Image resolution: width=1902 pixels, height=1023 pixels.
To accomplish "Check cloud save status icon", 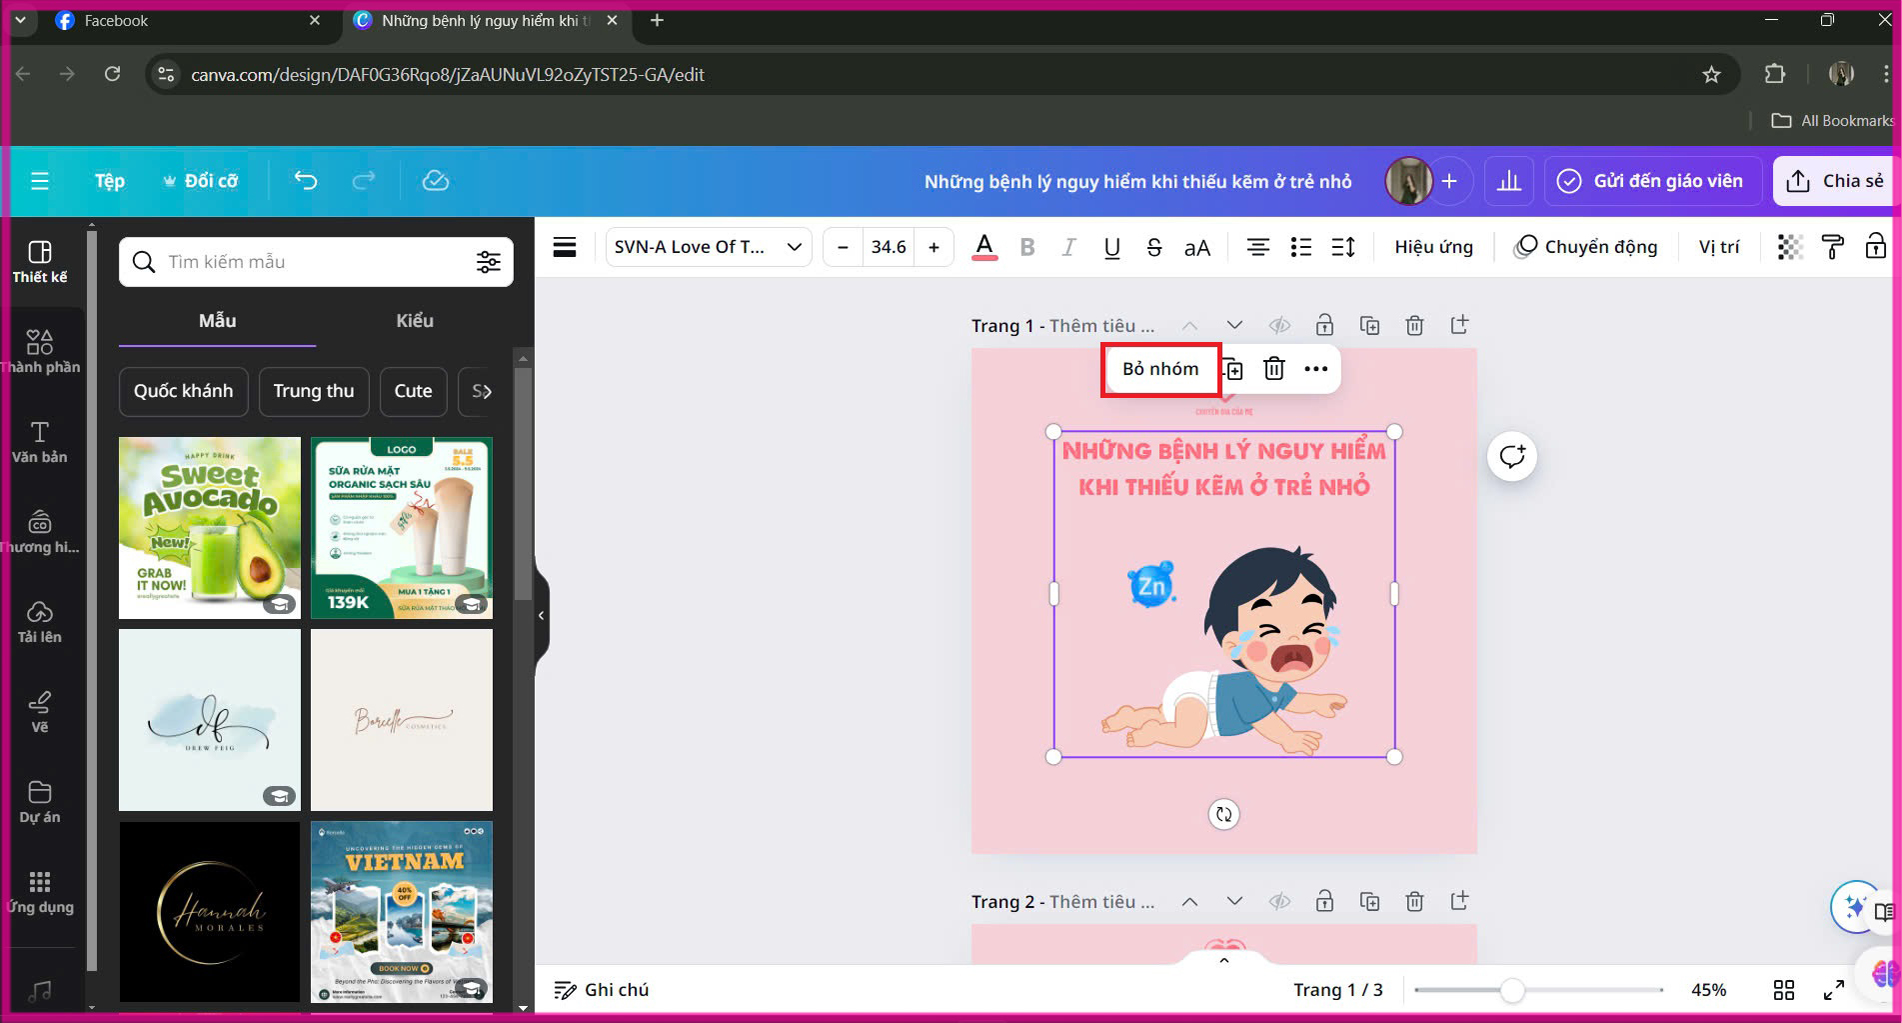I will click(x=435, y=181).
